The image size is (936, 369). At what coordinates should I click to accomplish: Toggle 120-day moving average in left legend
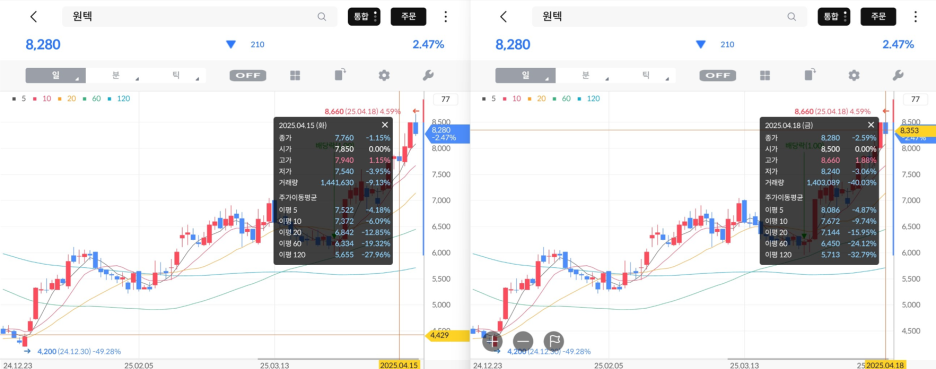[119, 99]
